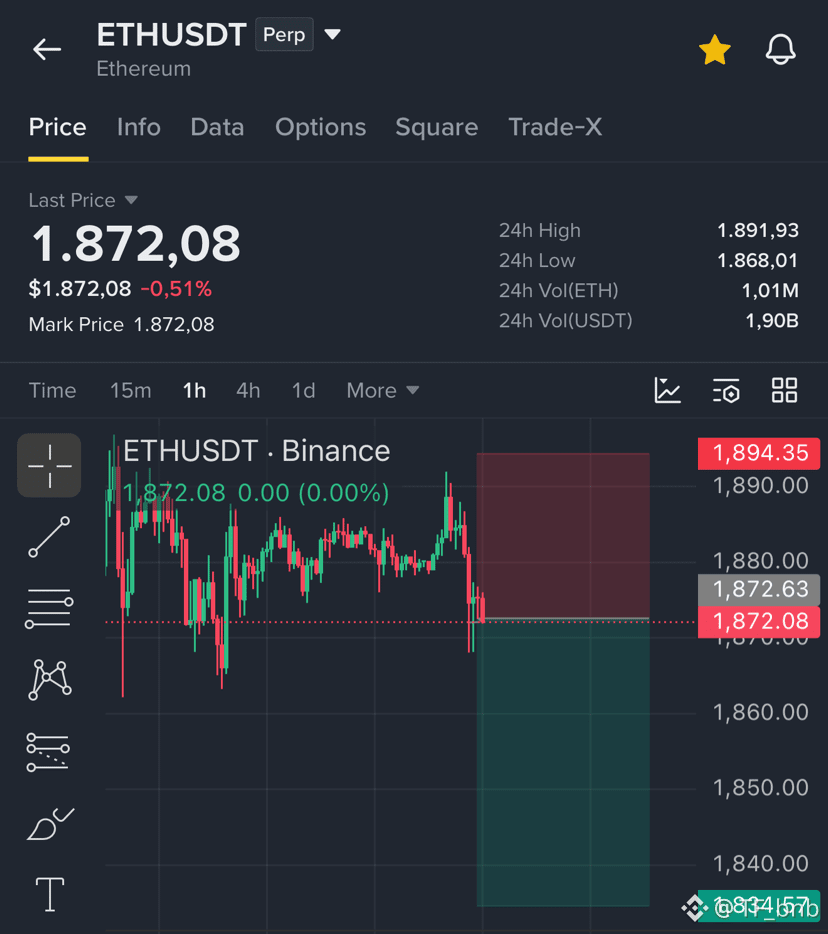Viewport: 828px width, 934px height.
Task: Select the 4h chart interval
Action: click(x=248, y=391)
